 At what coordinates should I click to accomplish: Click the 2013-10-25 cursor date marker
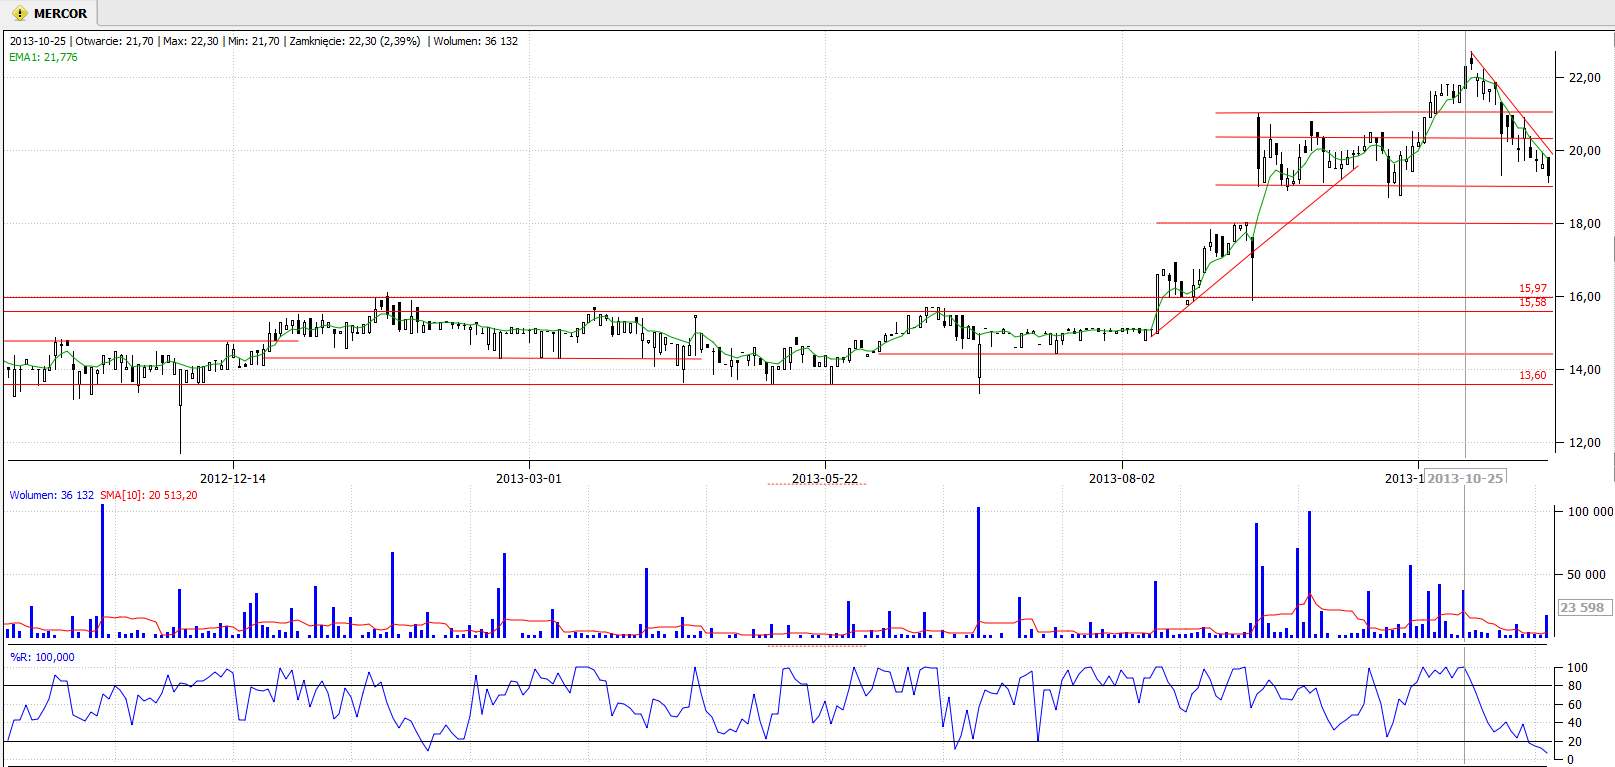(1465, 478)
